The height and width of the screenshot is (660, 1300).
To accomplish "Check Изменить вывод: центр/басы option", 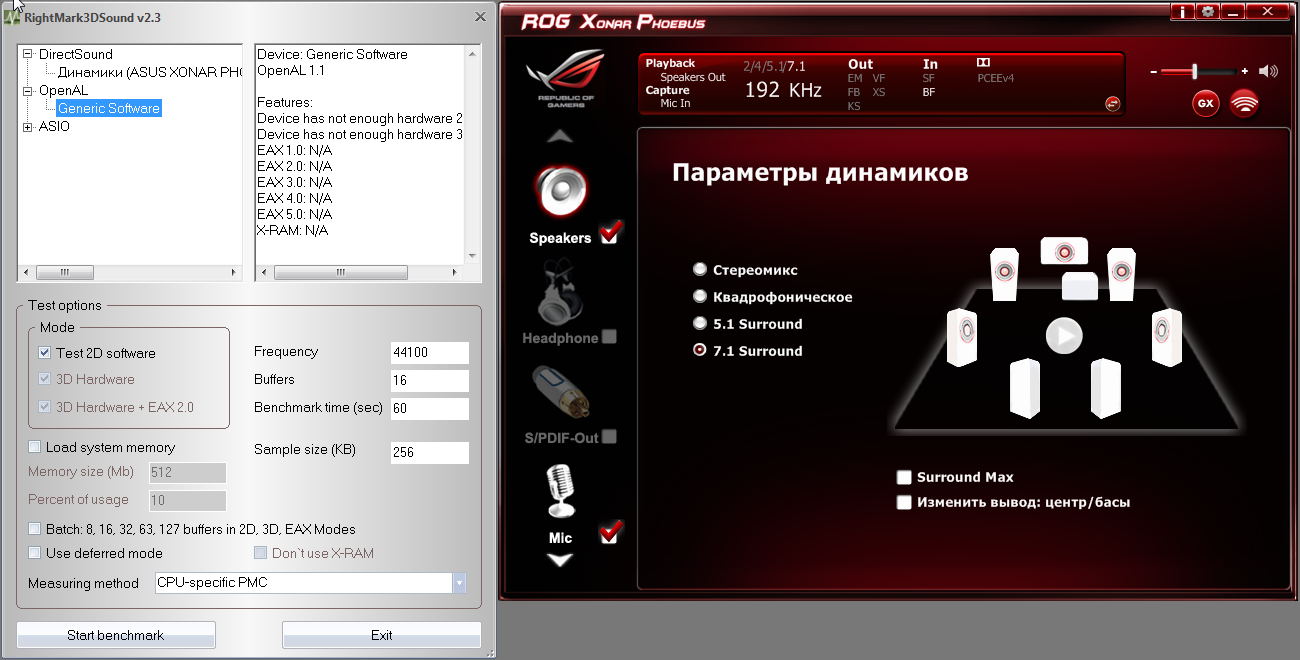I will tap(904, 502).
